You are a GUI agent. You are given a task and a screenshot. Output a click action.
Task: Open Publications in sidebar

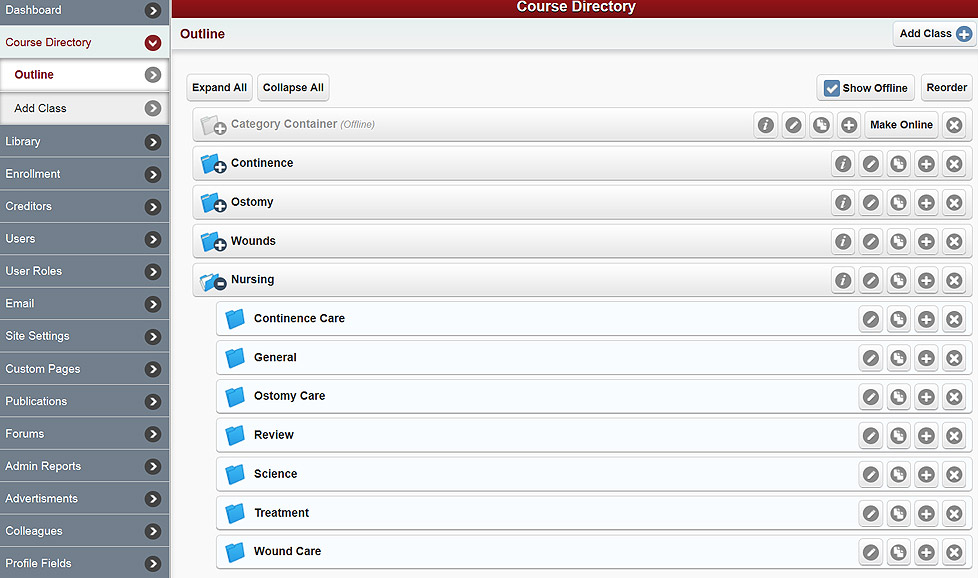coord(84,402)
